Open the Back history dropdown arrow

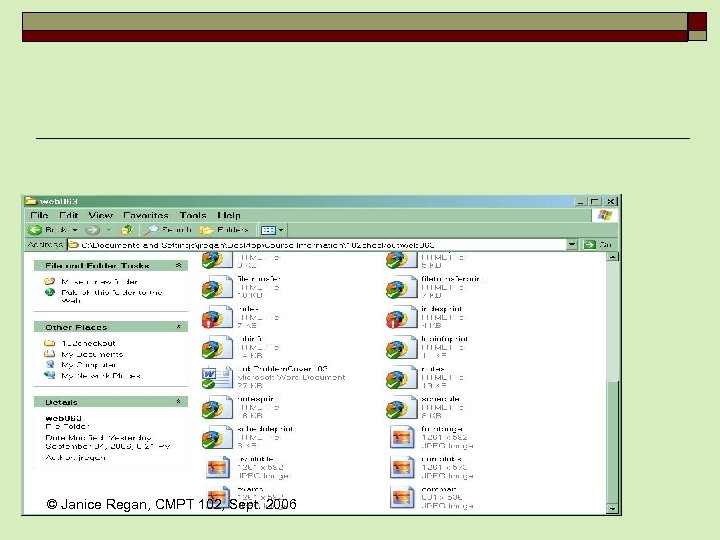click(75, 230)
